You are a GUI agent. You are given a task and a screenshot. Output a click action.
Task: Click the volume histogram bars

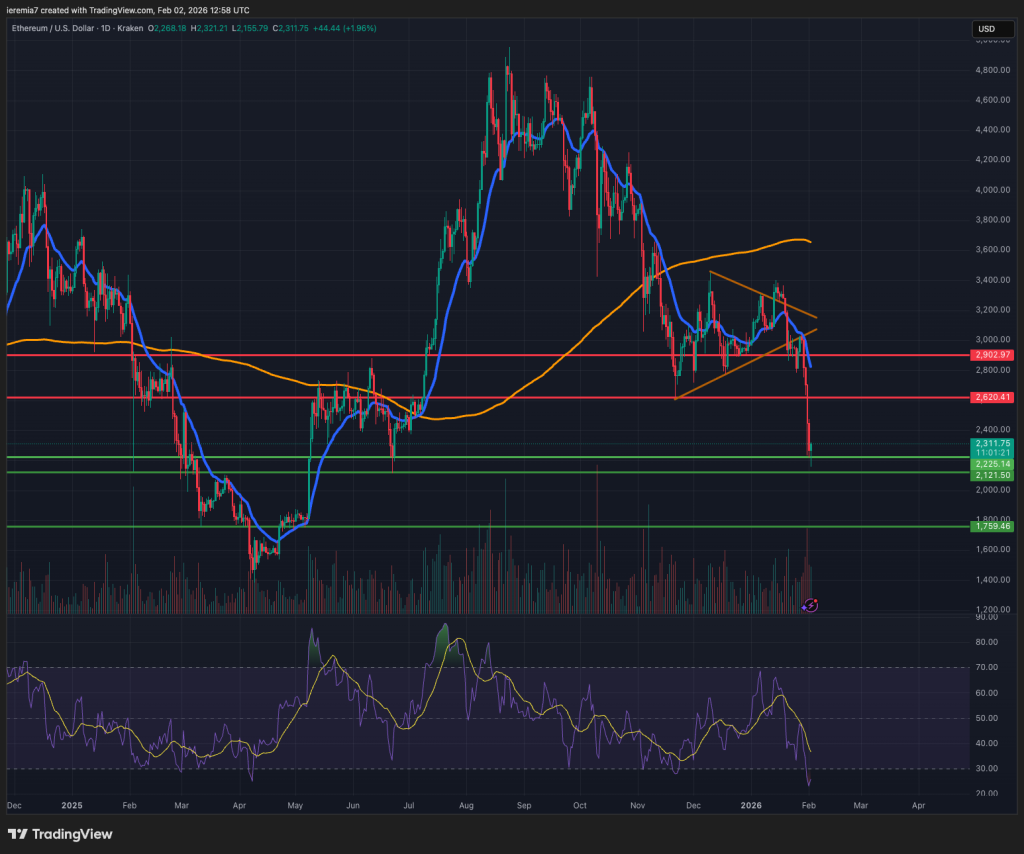click(500, 595)
